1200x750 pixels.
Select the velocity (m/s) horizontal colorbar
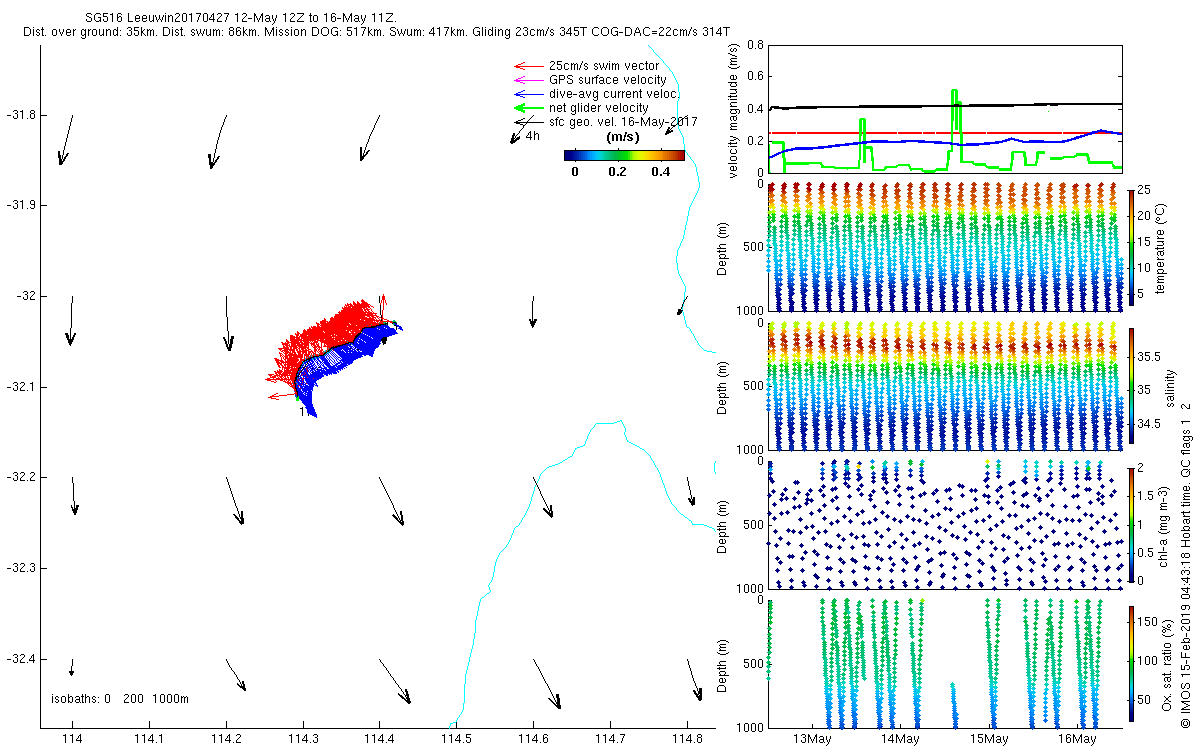click(x=624, y=155)
